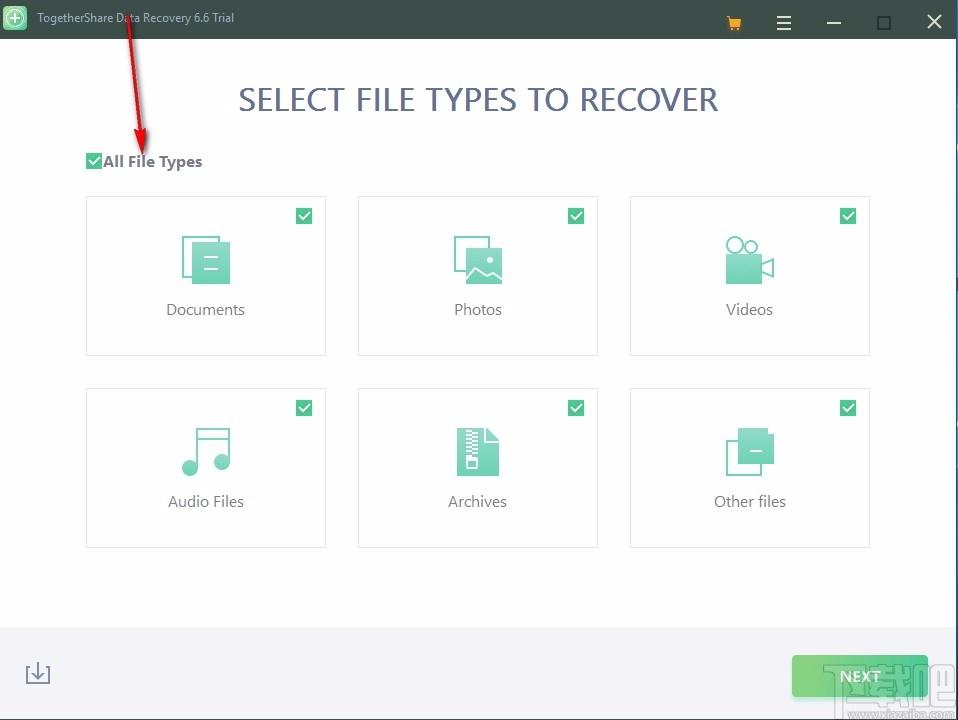This screenshot has width=958, height=720.
Task: Uncheck the All File Types checkbox
Action: click(x=94, y=161)
